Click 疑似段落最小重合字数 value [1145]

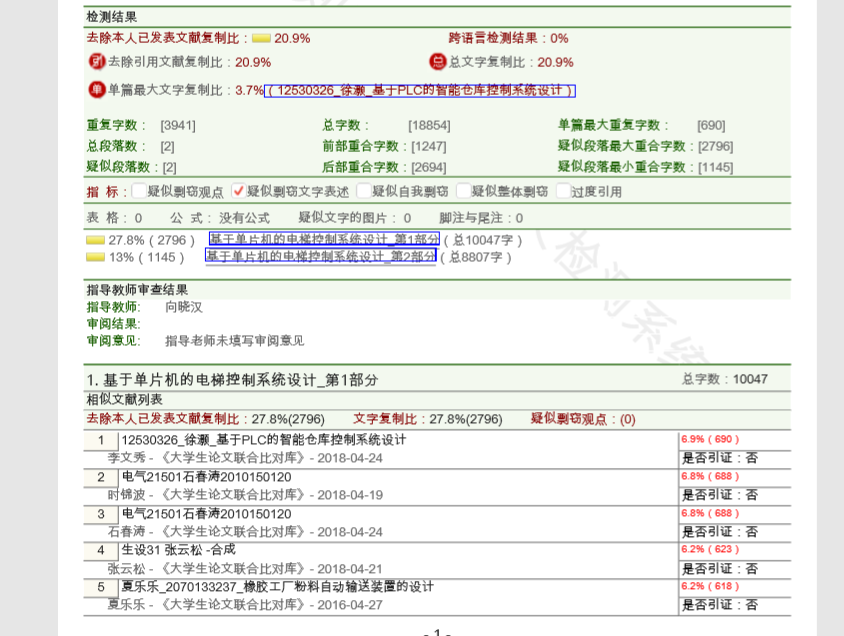[x=716, y=167]
